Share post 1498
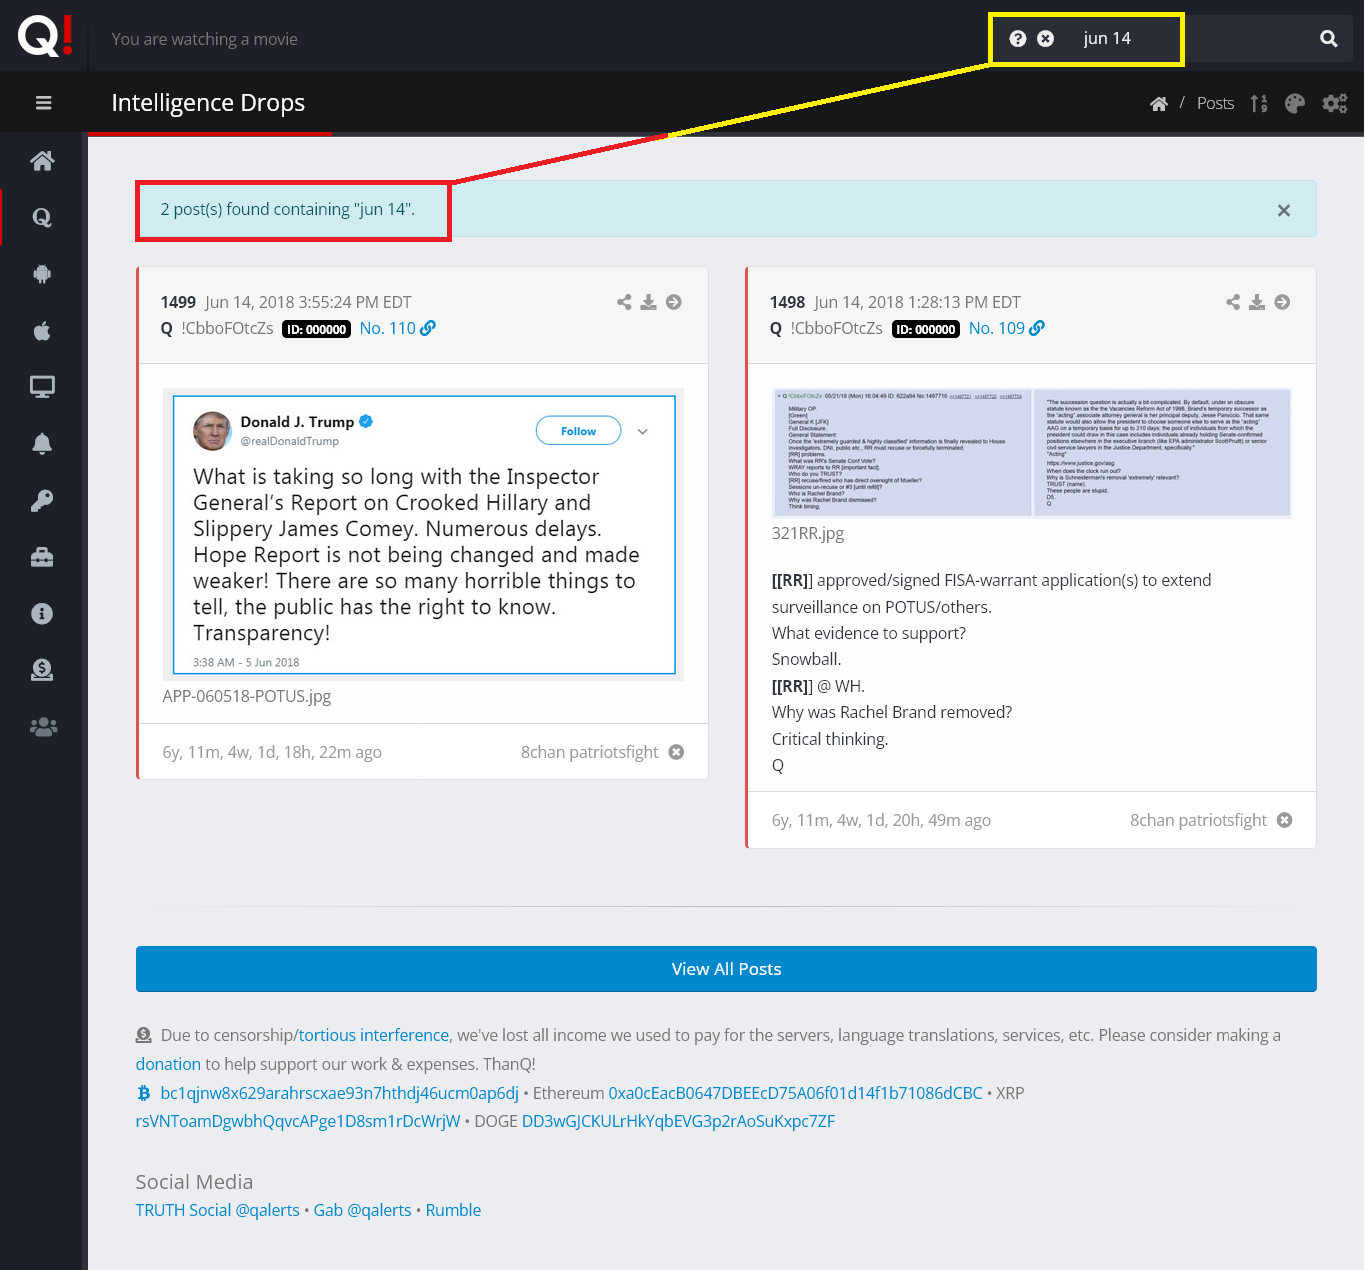 (x=1233, y=302)
